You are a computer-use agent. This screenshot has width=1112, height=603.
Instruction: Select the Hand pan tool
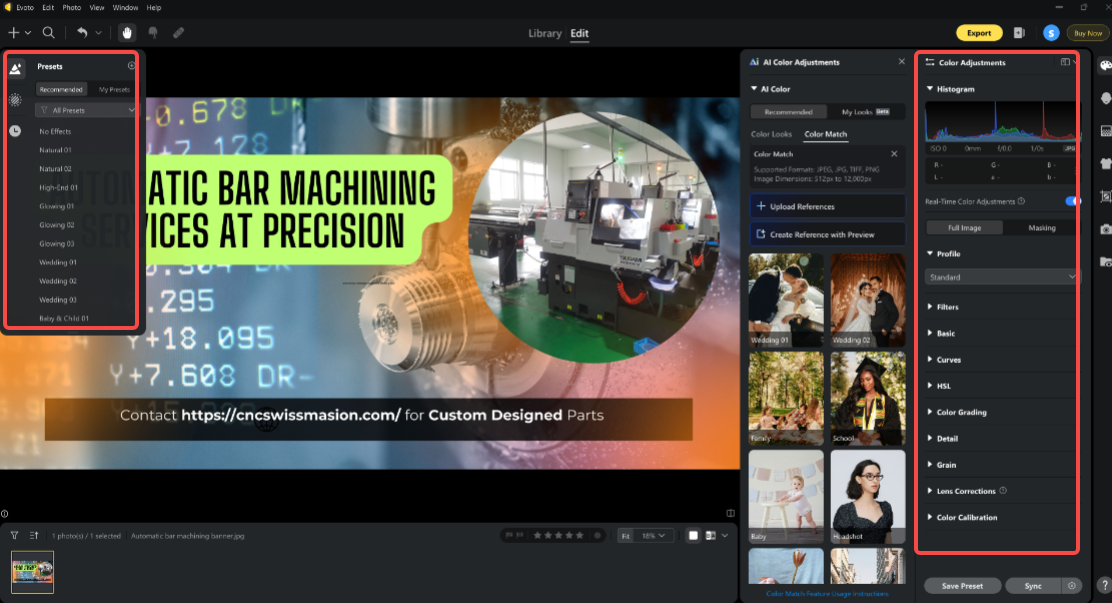point(127,33)
